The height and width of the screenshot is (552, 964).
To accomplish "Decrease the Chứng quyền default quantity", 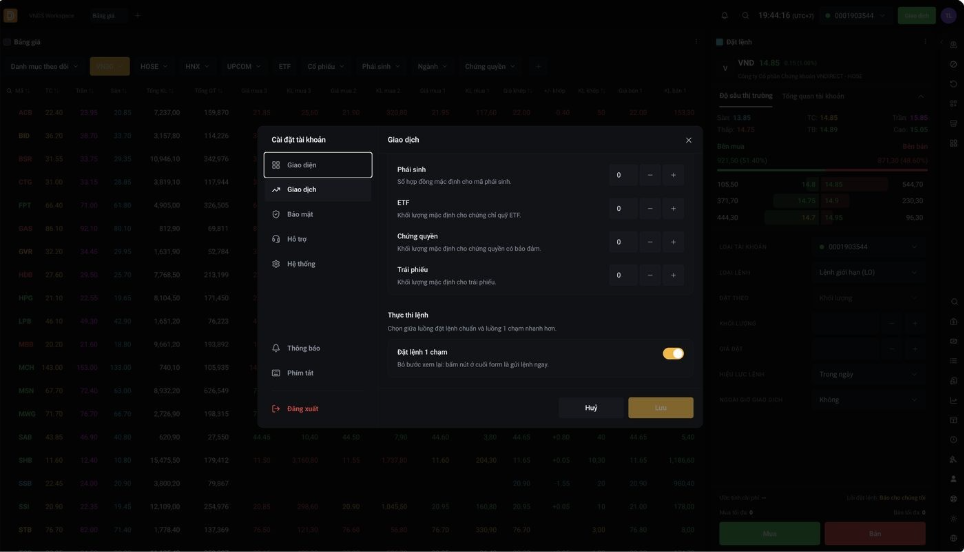I will (650, 242).
